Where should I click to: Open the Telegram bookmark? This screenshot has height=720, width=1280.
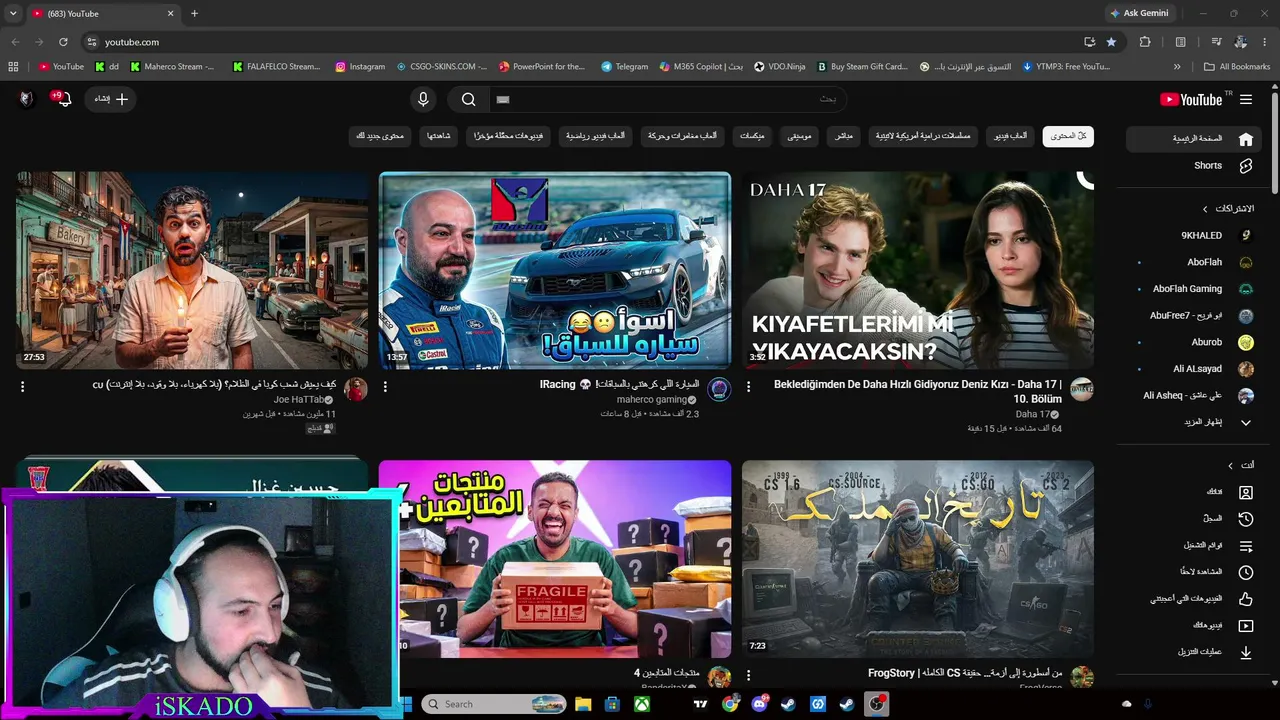624,67
